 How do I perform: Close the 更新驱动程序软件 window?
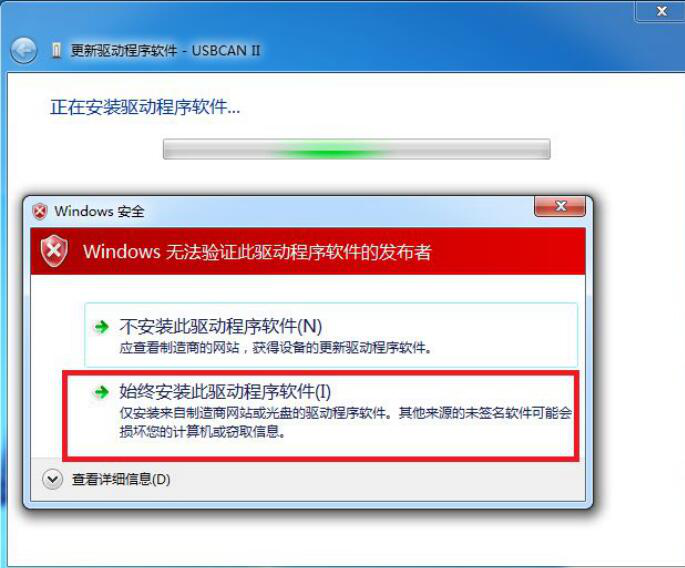(661, 10)
